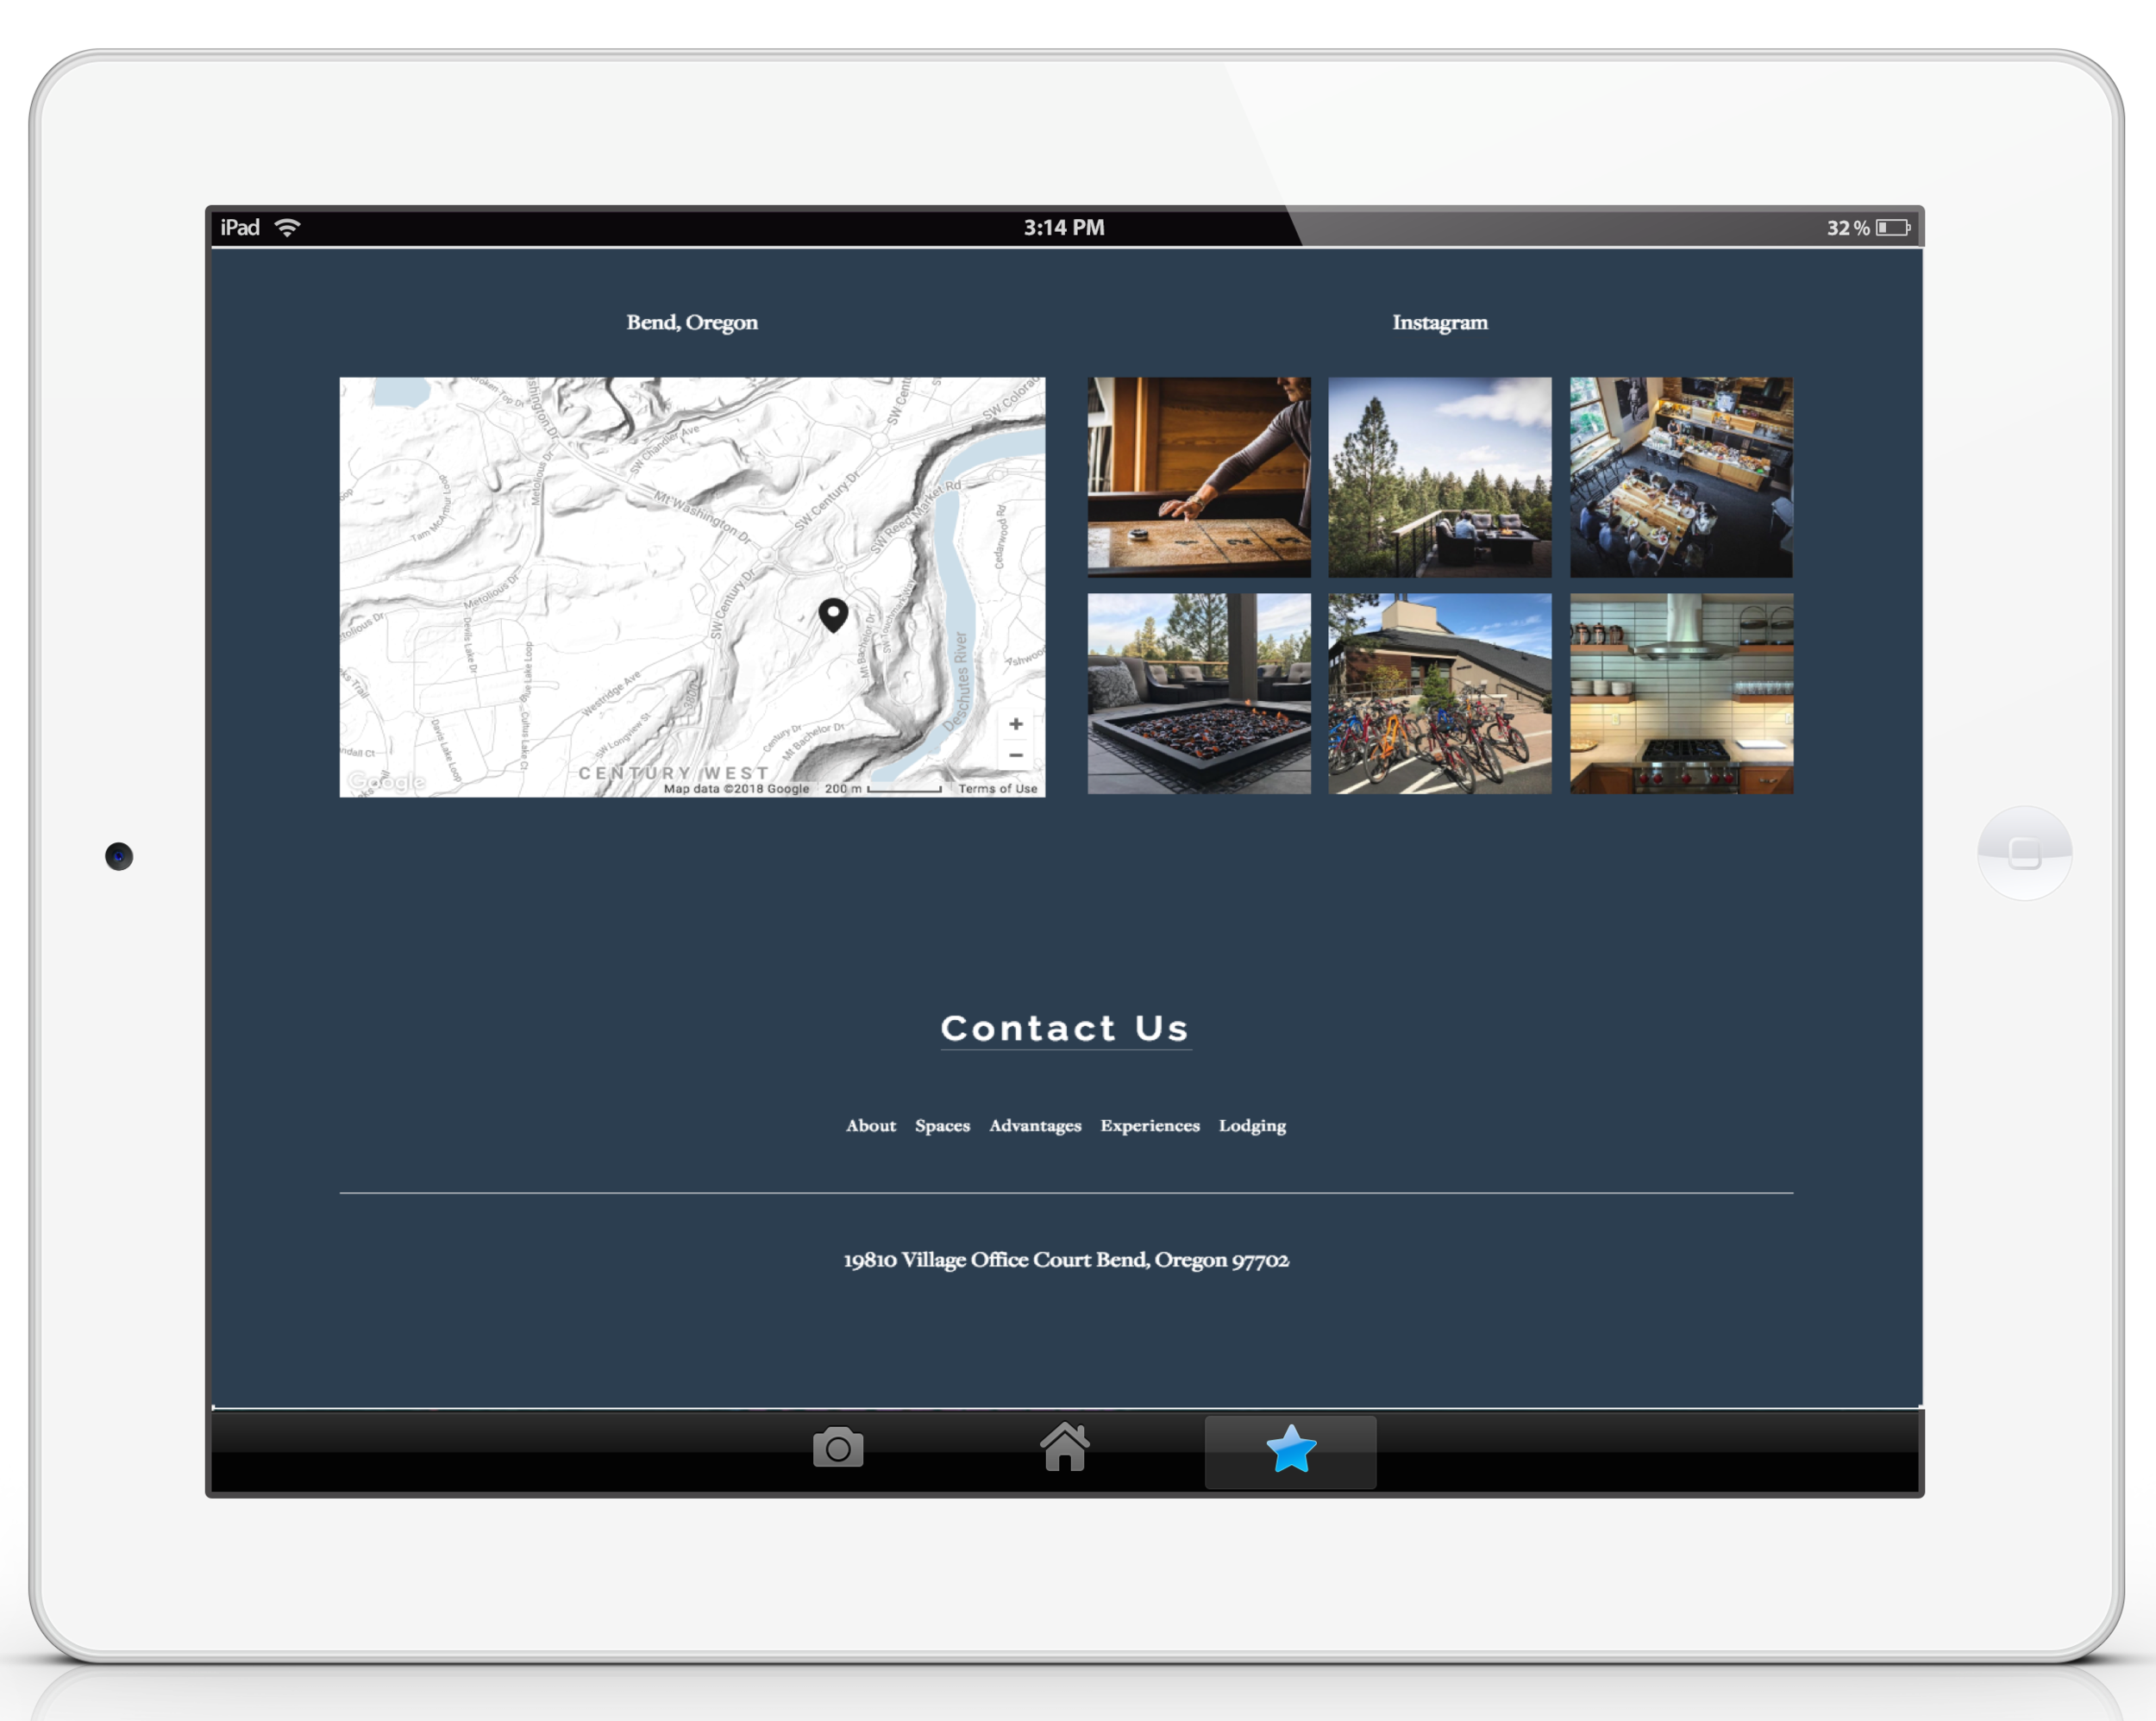Select the Lodging navigation link
Image resolution: width=2156 pixels, height=1721 pixels.
pos(1251,1126)
